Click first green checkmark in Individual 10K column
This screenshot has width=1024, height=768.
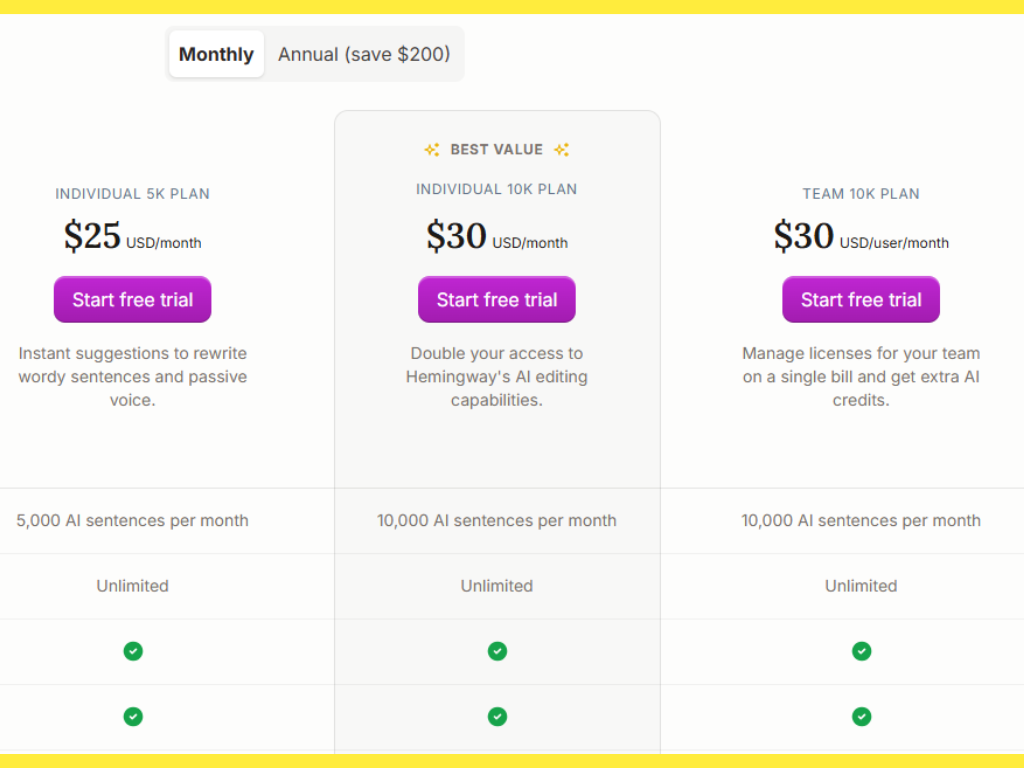point(497,651)
